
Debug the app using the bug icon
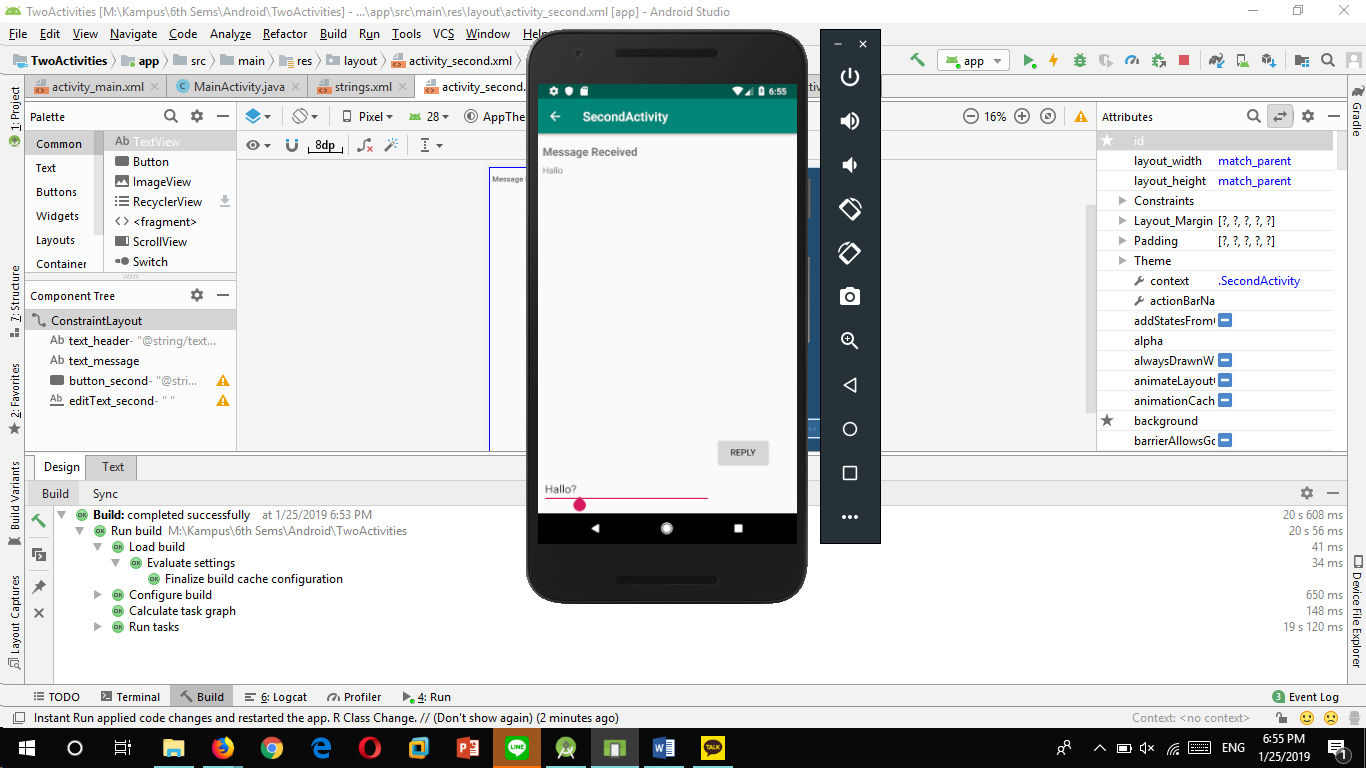[x=1080, y=60]
